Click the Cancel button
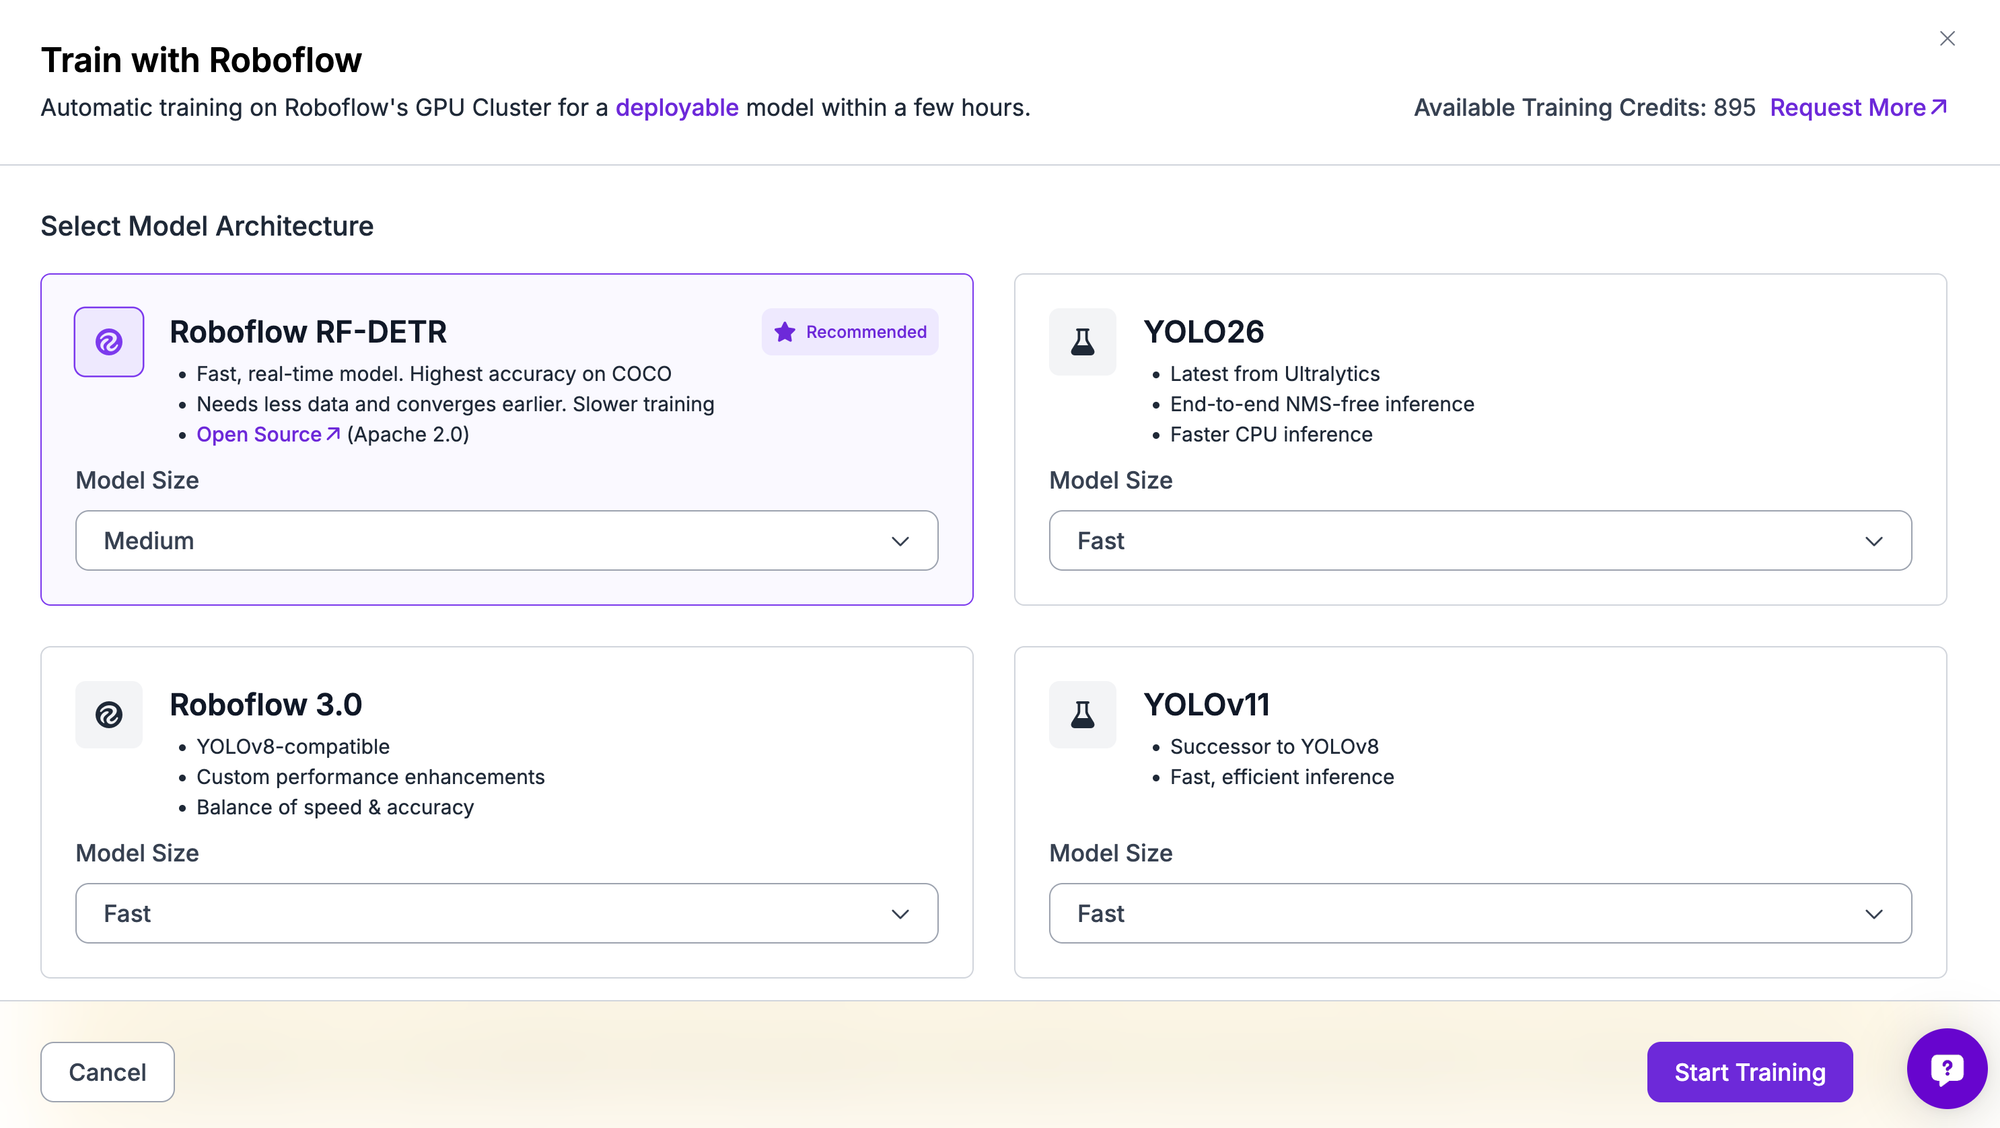The height and width of the screenshot is (1128, 2000). pyautogui.click(x=107, y=1072)
